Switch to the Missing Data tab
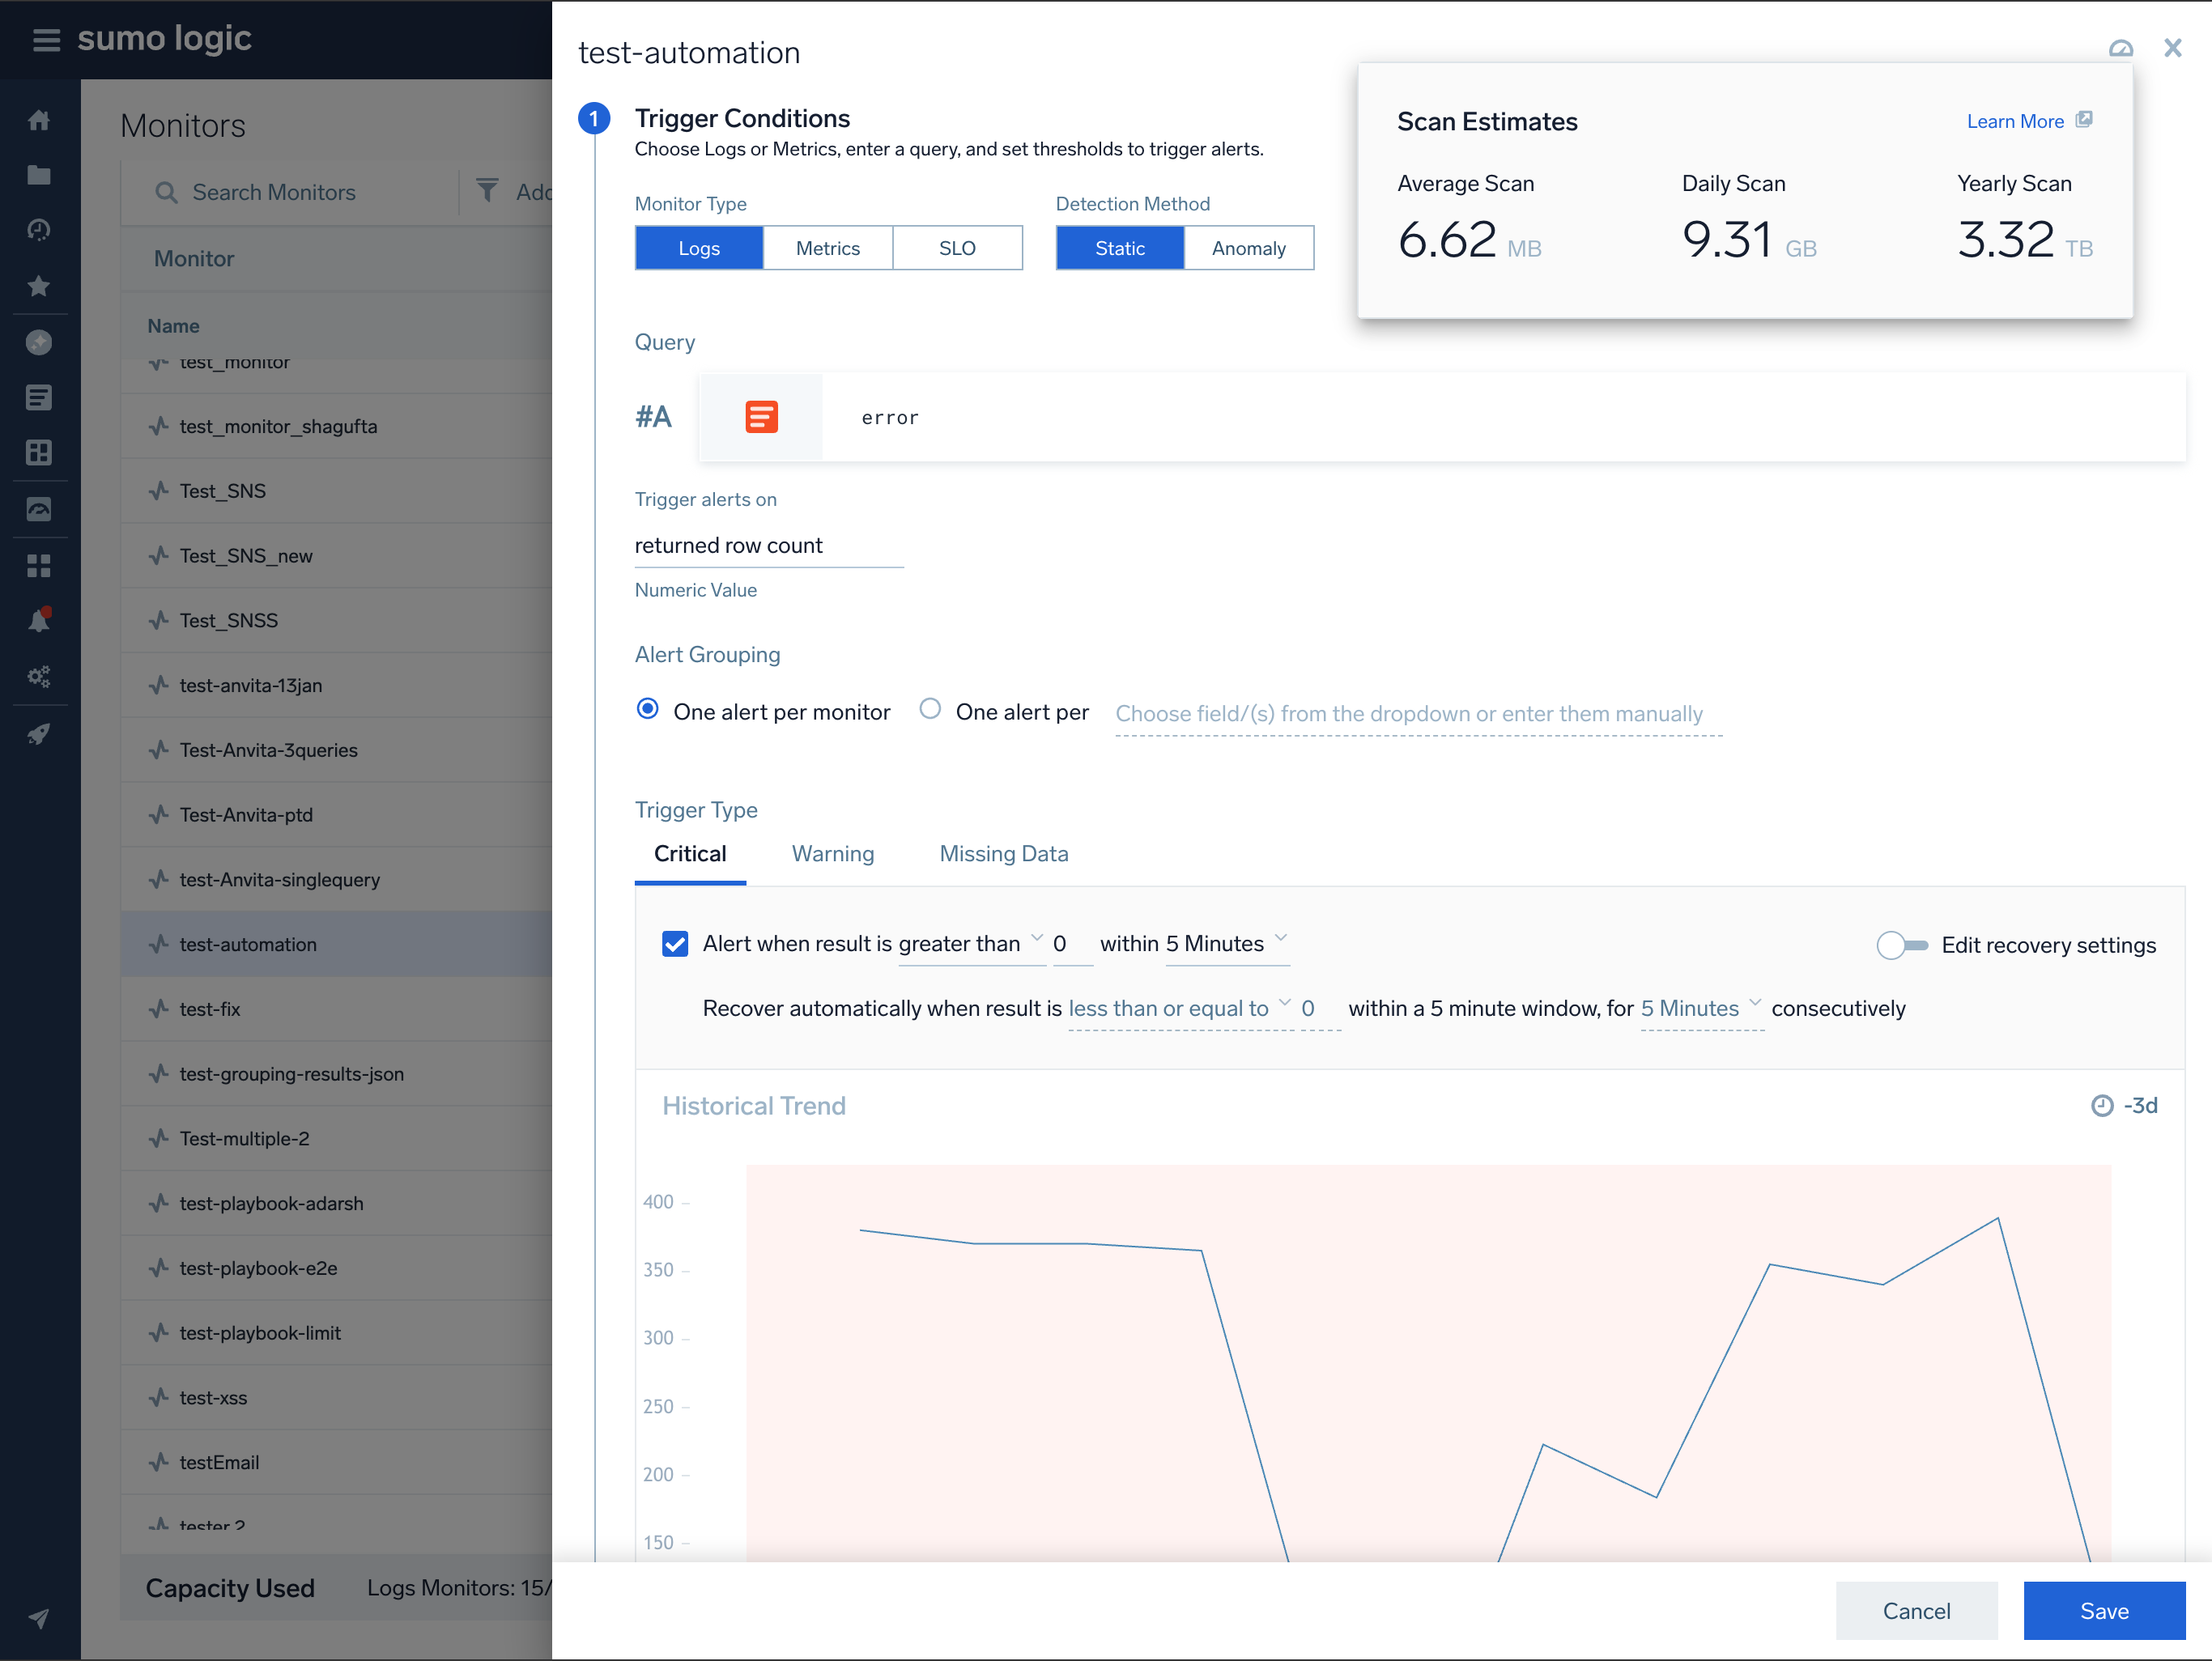Screen dimensions: 2212x1661 tap(1003, 854)
